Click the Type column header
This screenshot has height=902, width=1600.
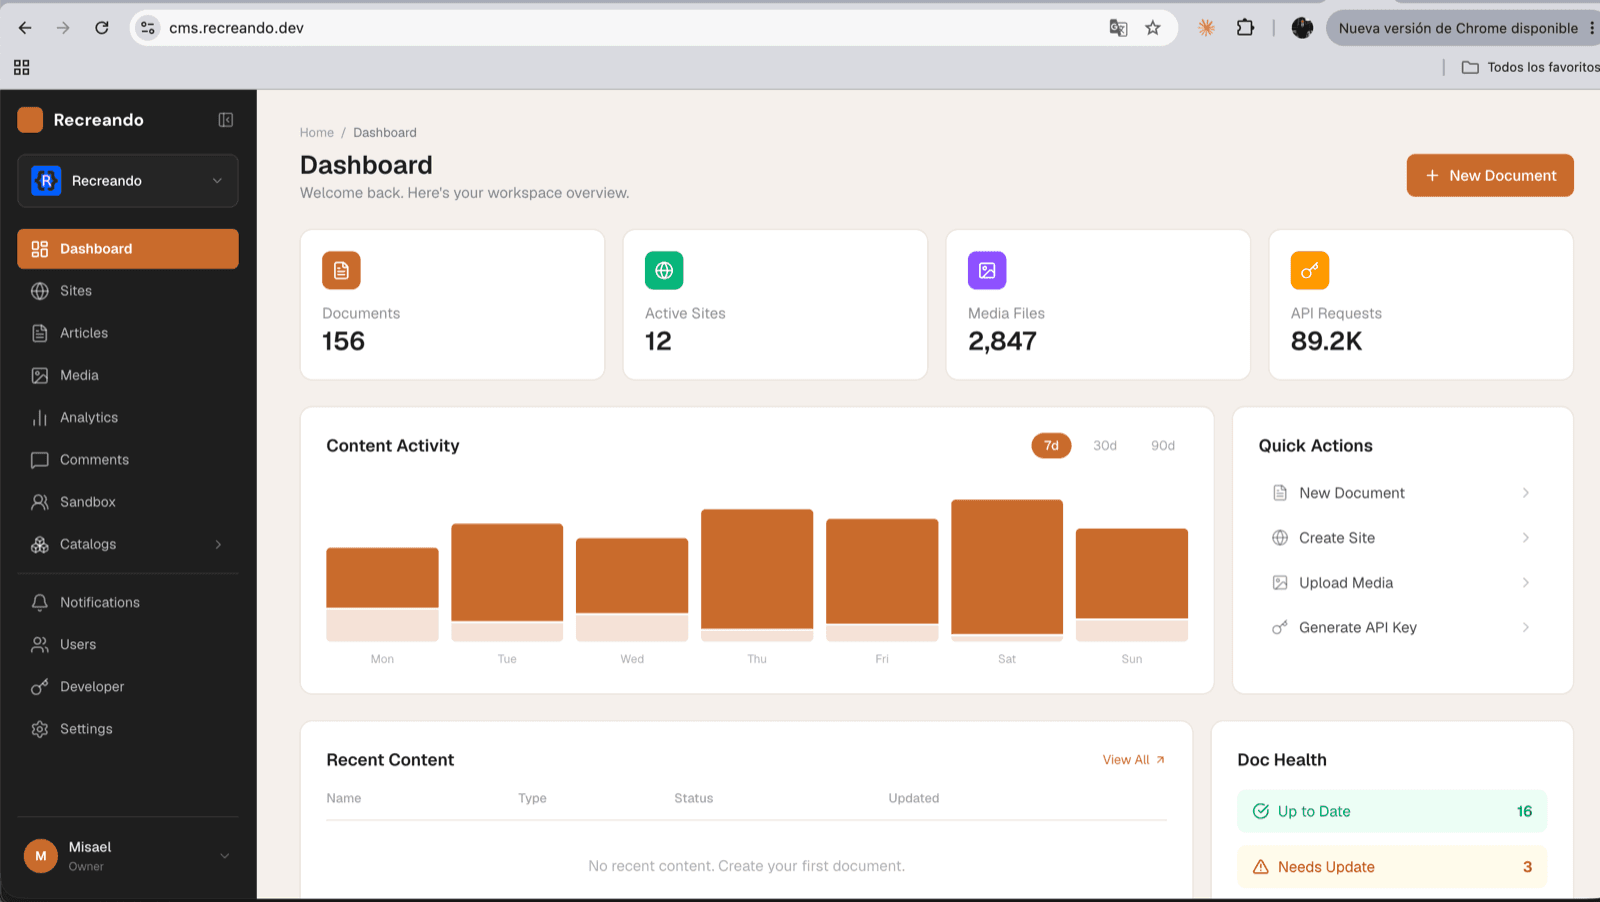(x=532, y=798)
